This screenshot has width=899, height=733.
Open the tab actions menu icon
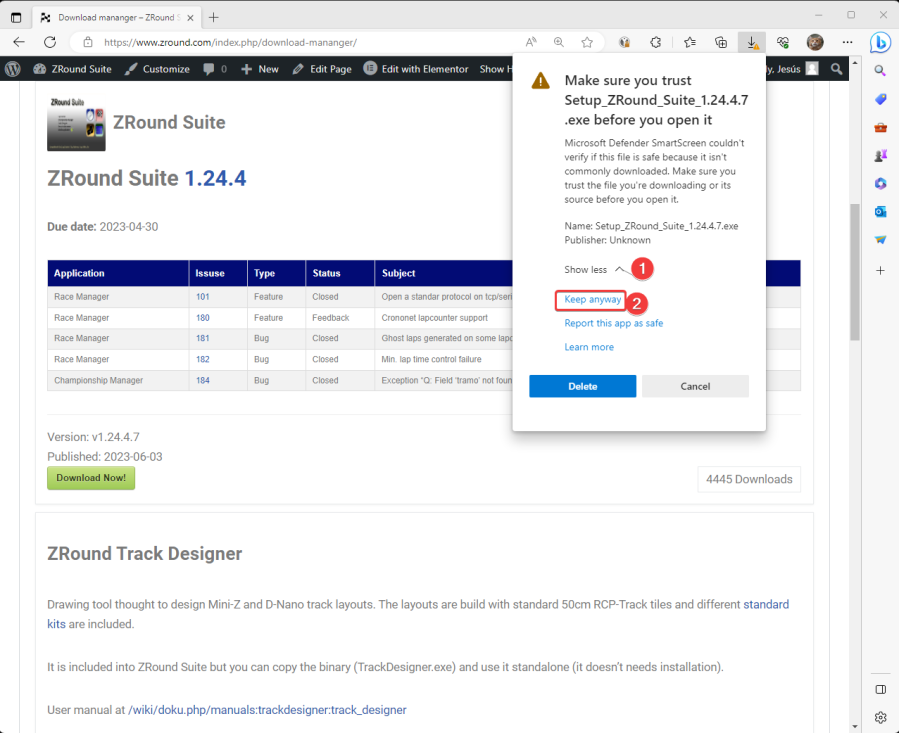click(16, 18)
